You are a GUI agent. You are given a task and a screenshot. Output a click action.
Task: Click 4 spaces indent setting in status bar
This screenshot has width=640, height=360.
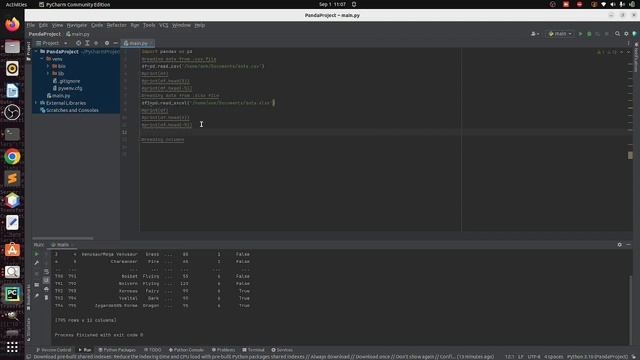553,357
